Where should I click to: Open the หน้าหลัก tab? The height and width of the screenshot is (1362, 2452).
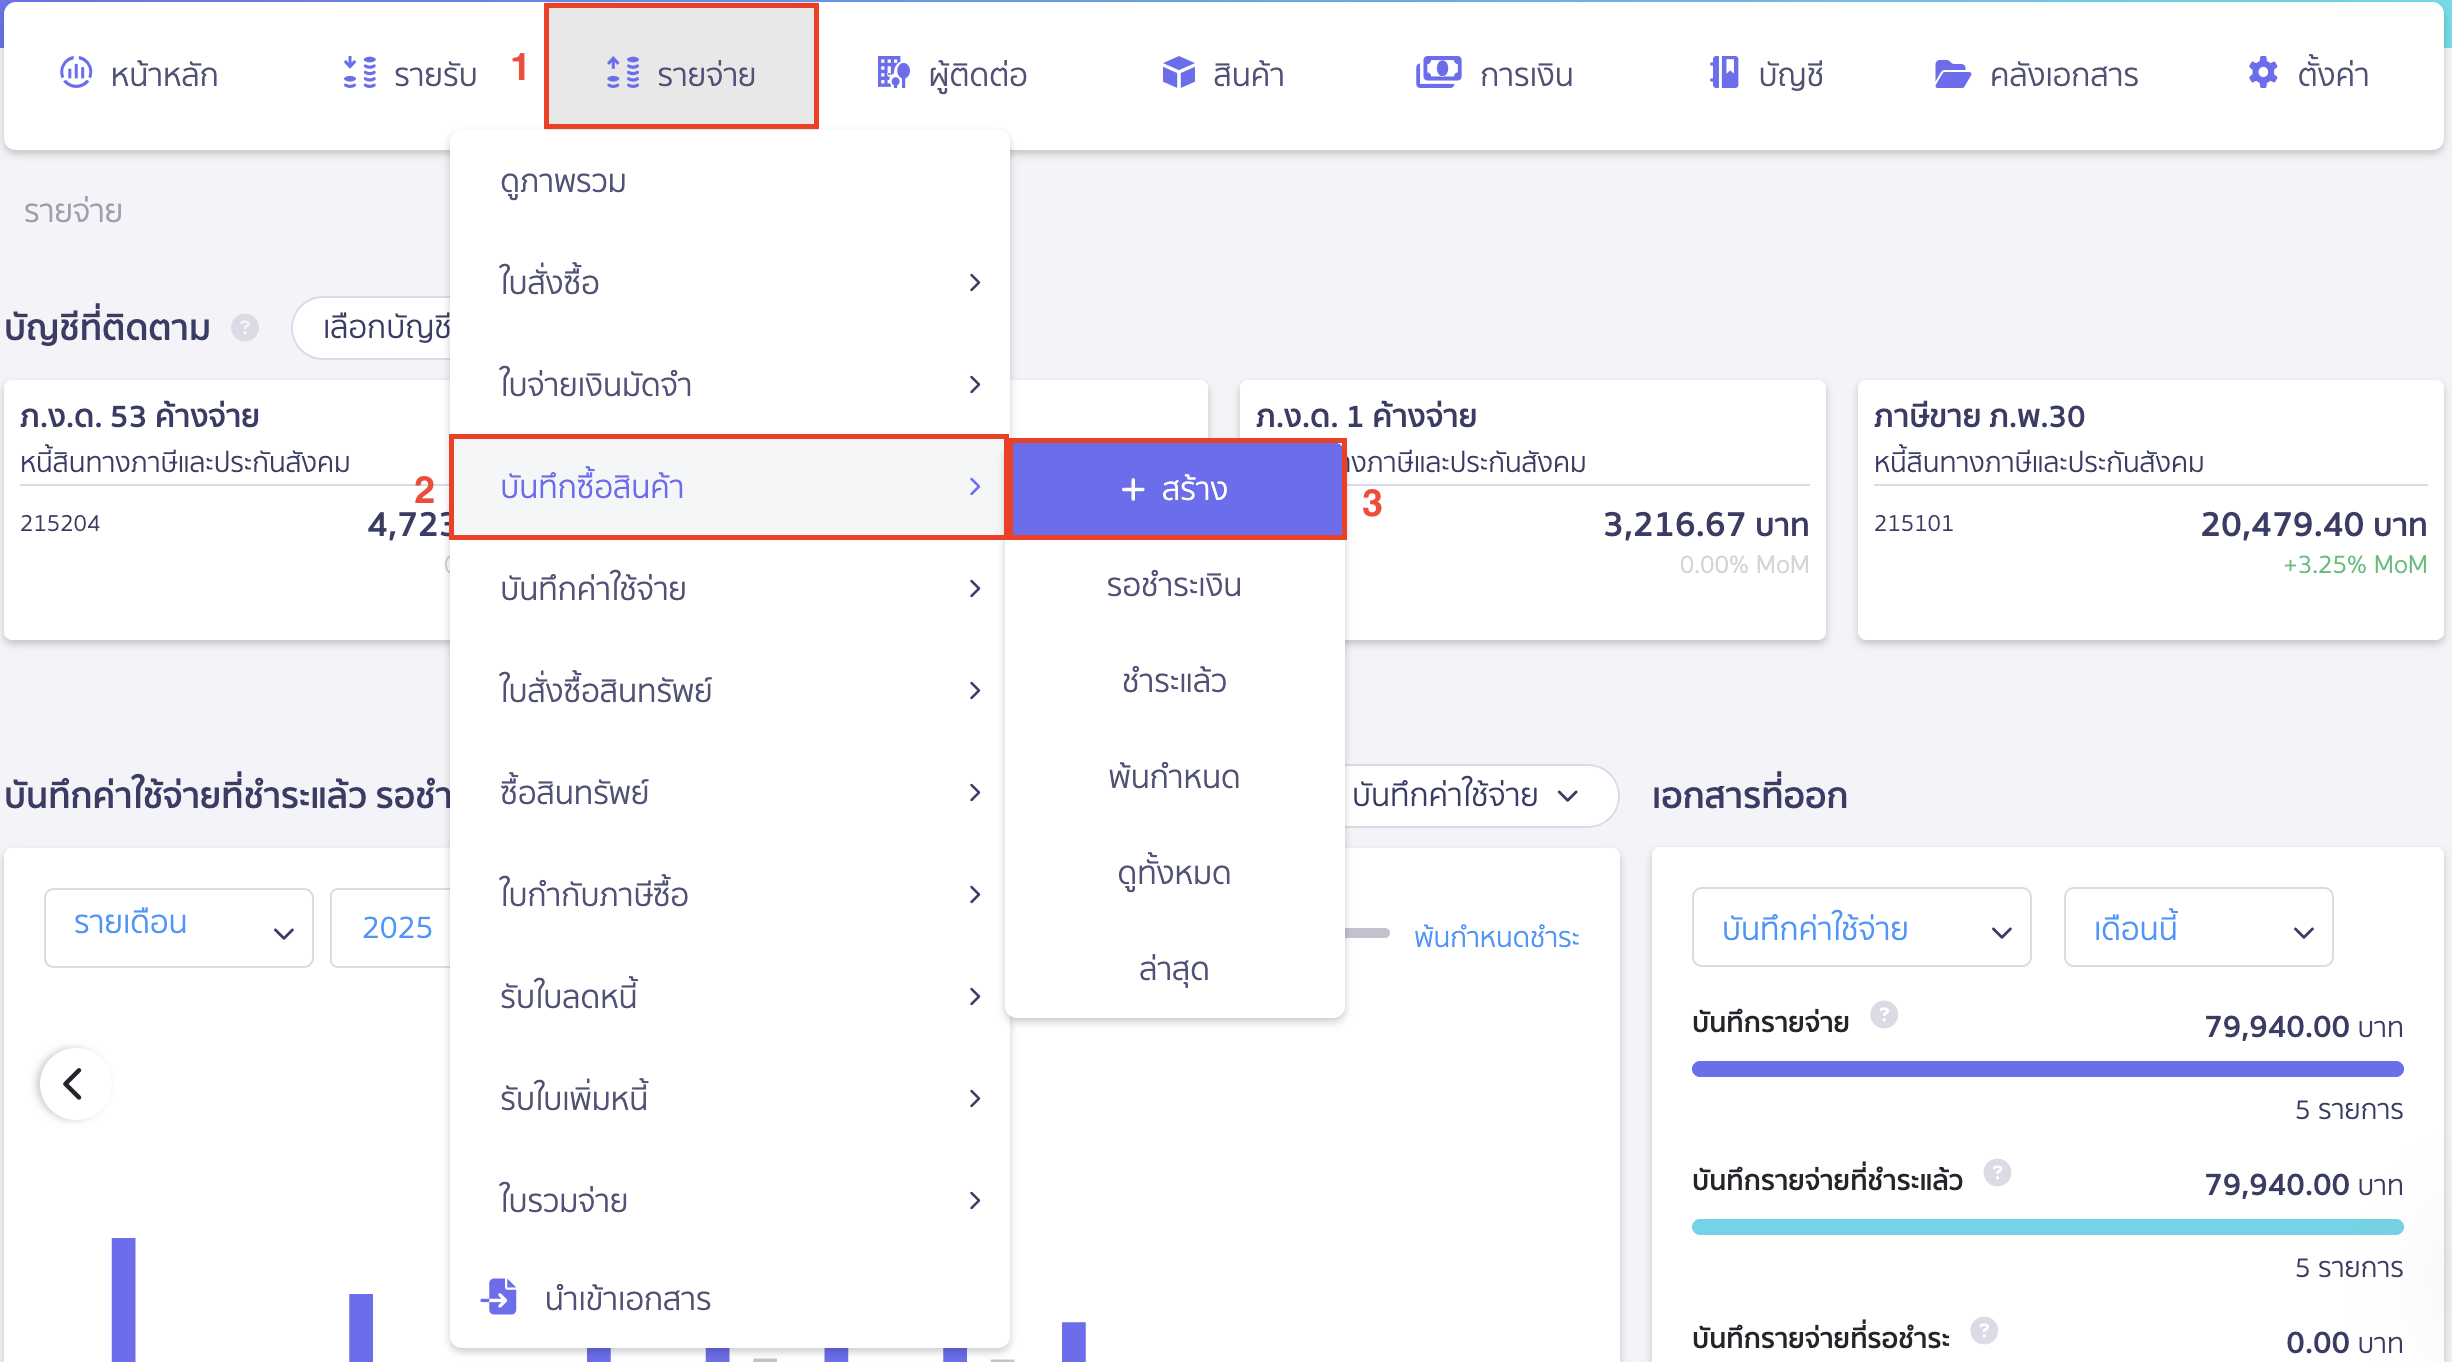[139, 74]
